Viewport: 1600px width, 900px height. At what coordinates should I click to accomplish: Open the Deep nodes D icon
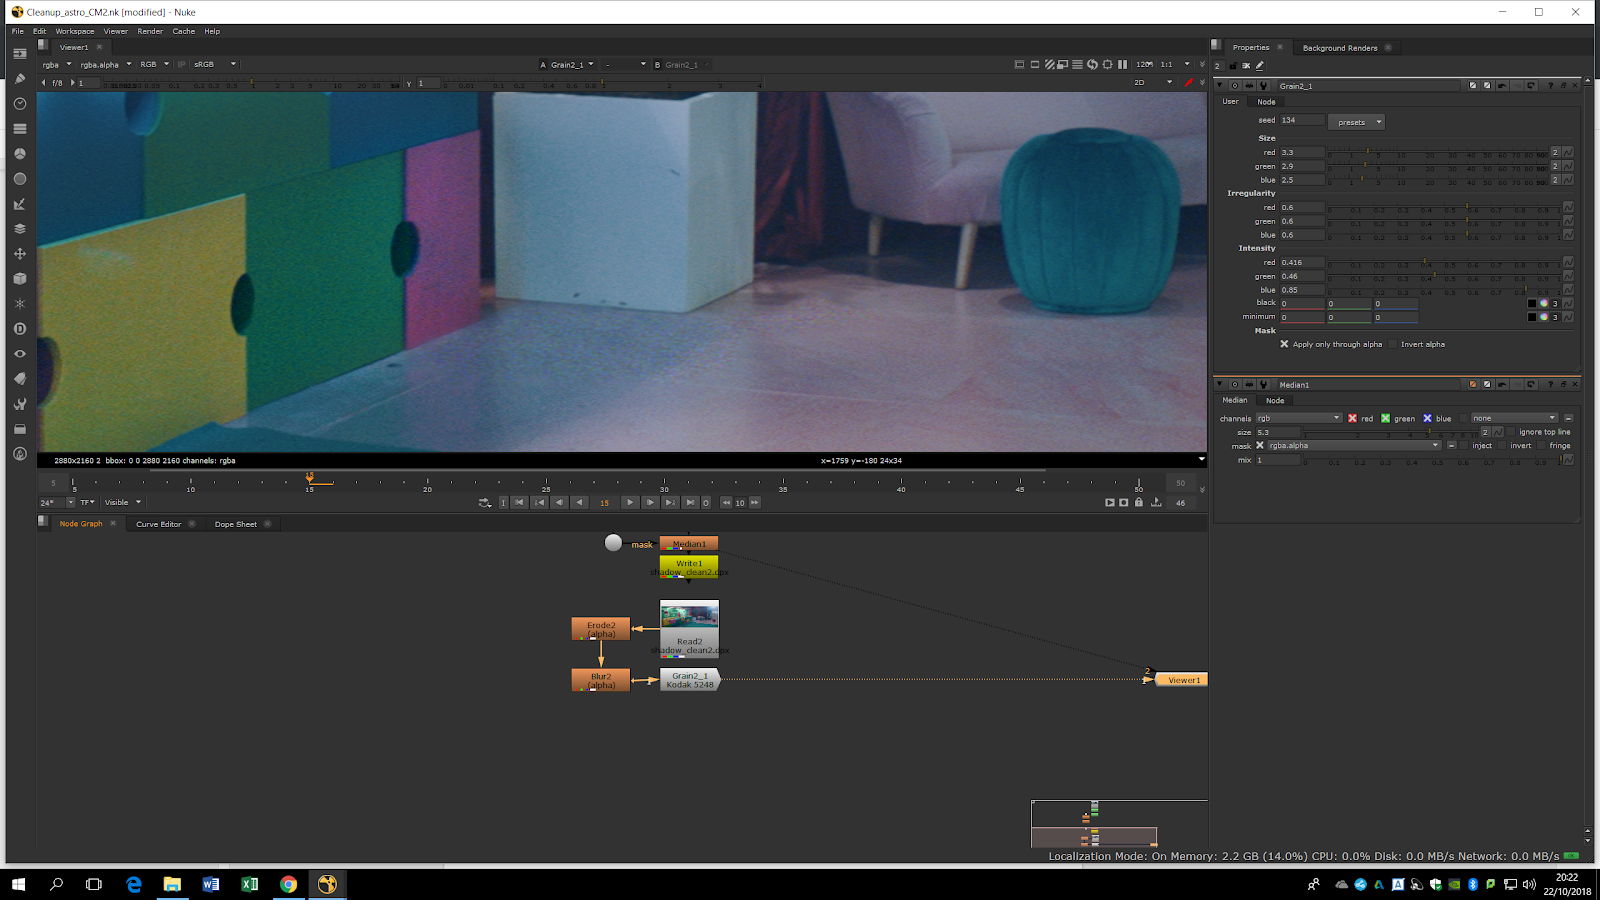(19, 329)
